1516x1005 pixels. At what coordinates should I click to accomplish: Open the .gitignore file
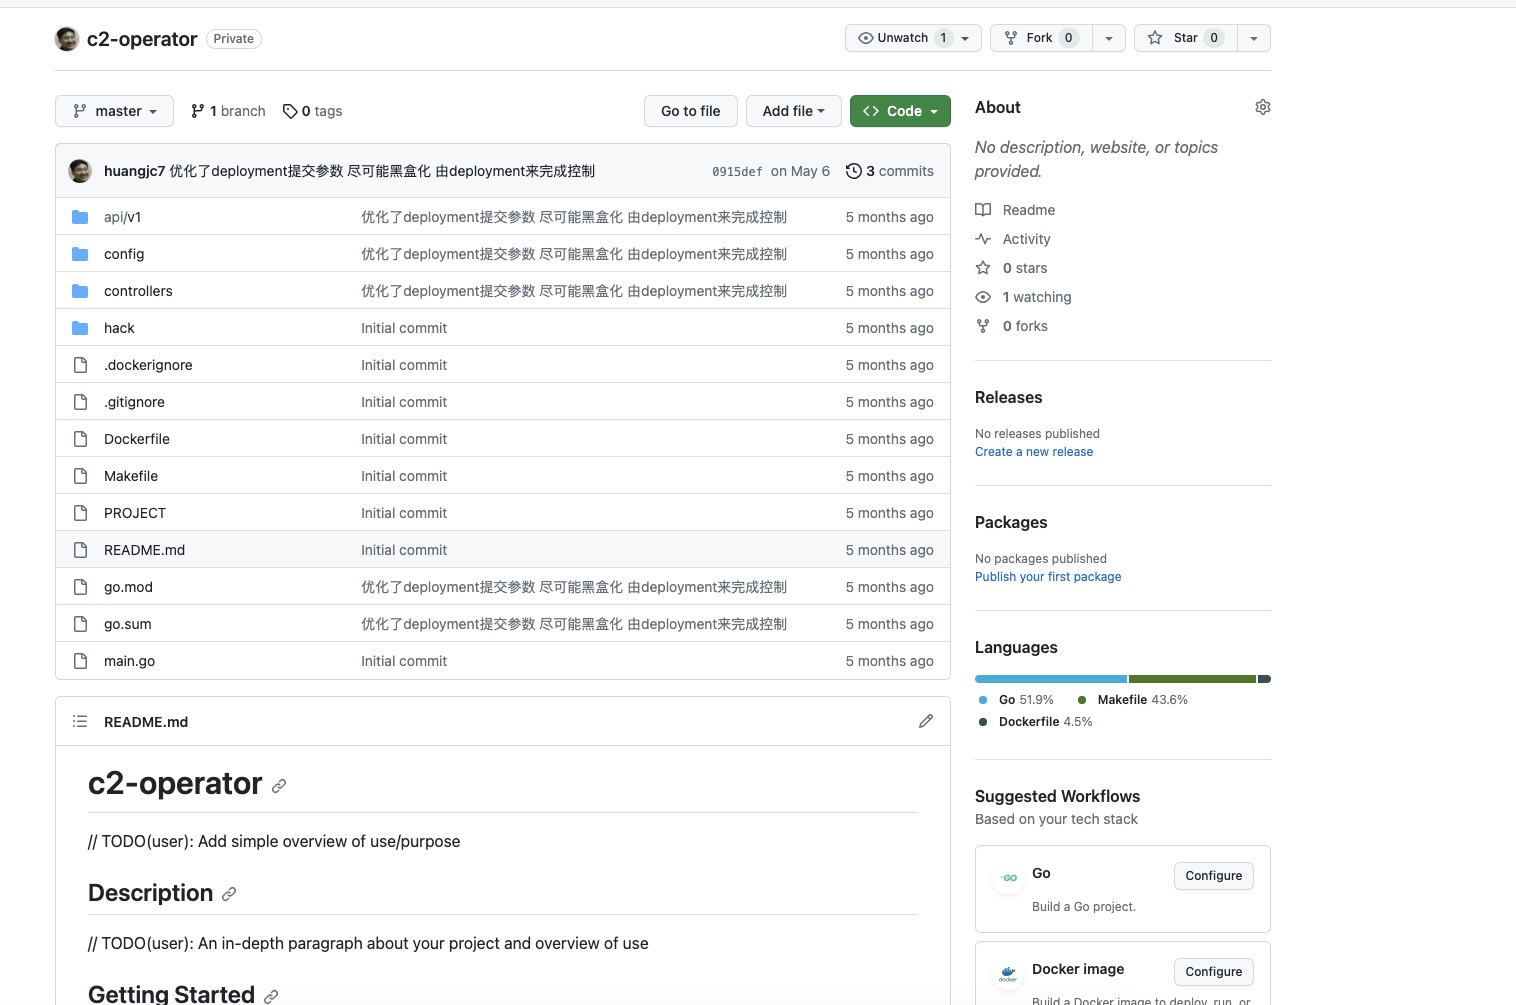[x=134, y=402]
